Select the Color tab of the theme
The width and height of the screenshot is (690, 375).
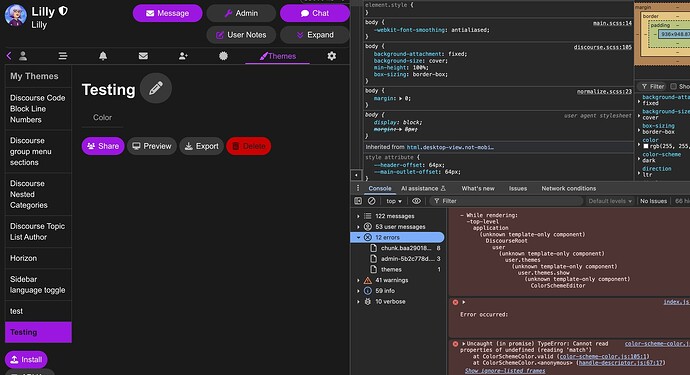click(102, 118)
